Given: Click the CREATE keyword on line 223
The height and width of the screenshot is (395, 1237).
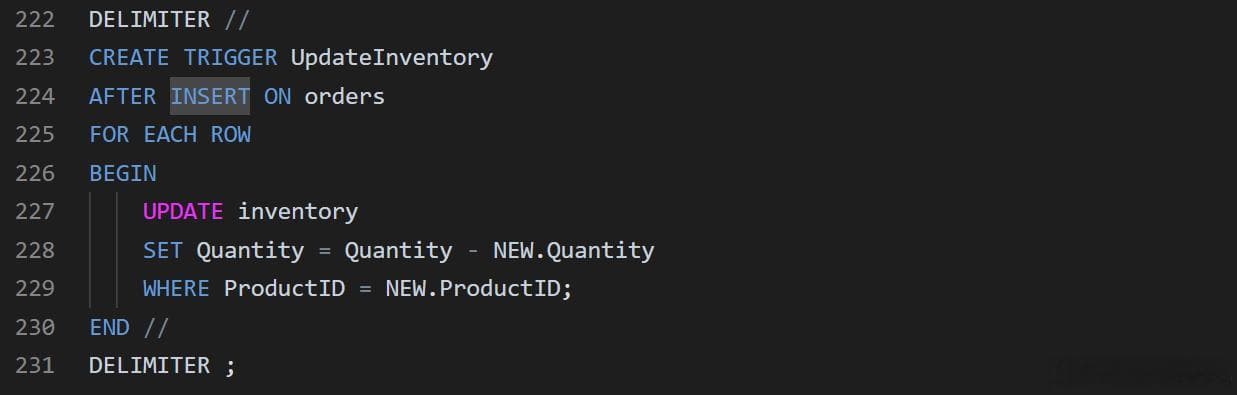Looking at the screenshot, I should 130,58.
